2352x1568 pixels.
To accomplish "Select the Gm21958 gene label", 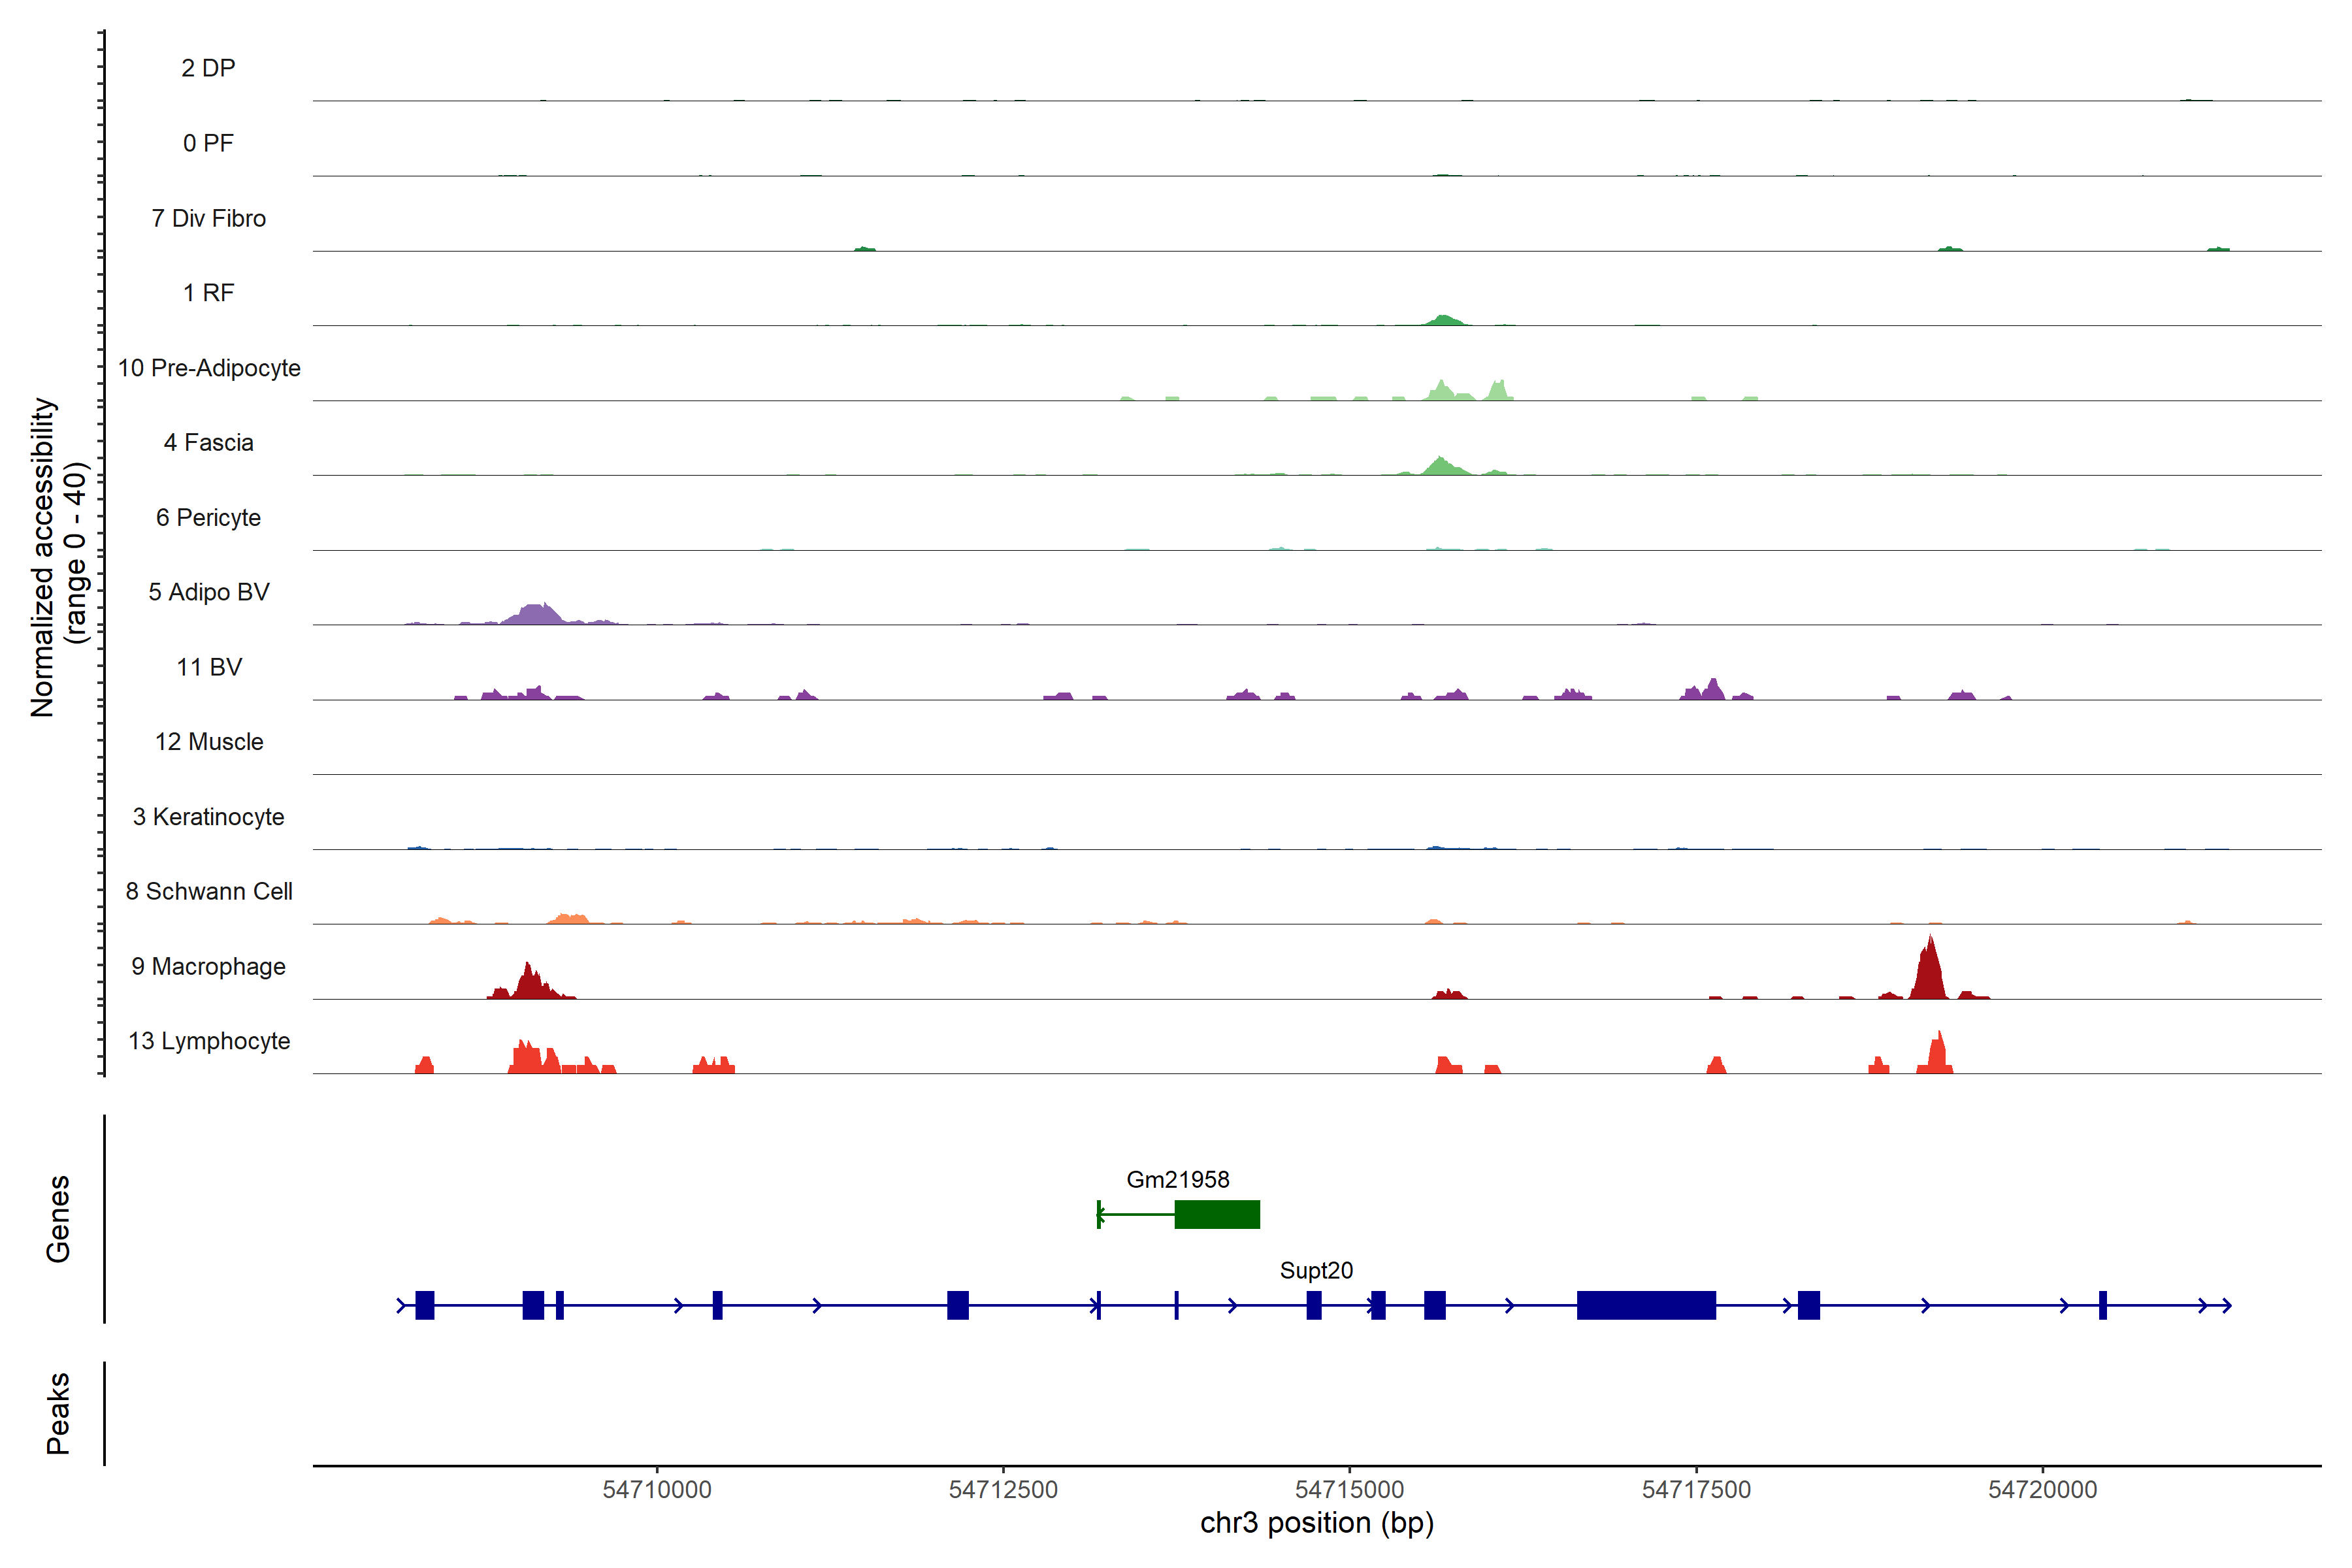I will pos(1177,1180).
